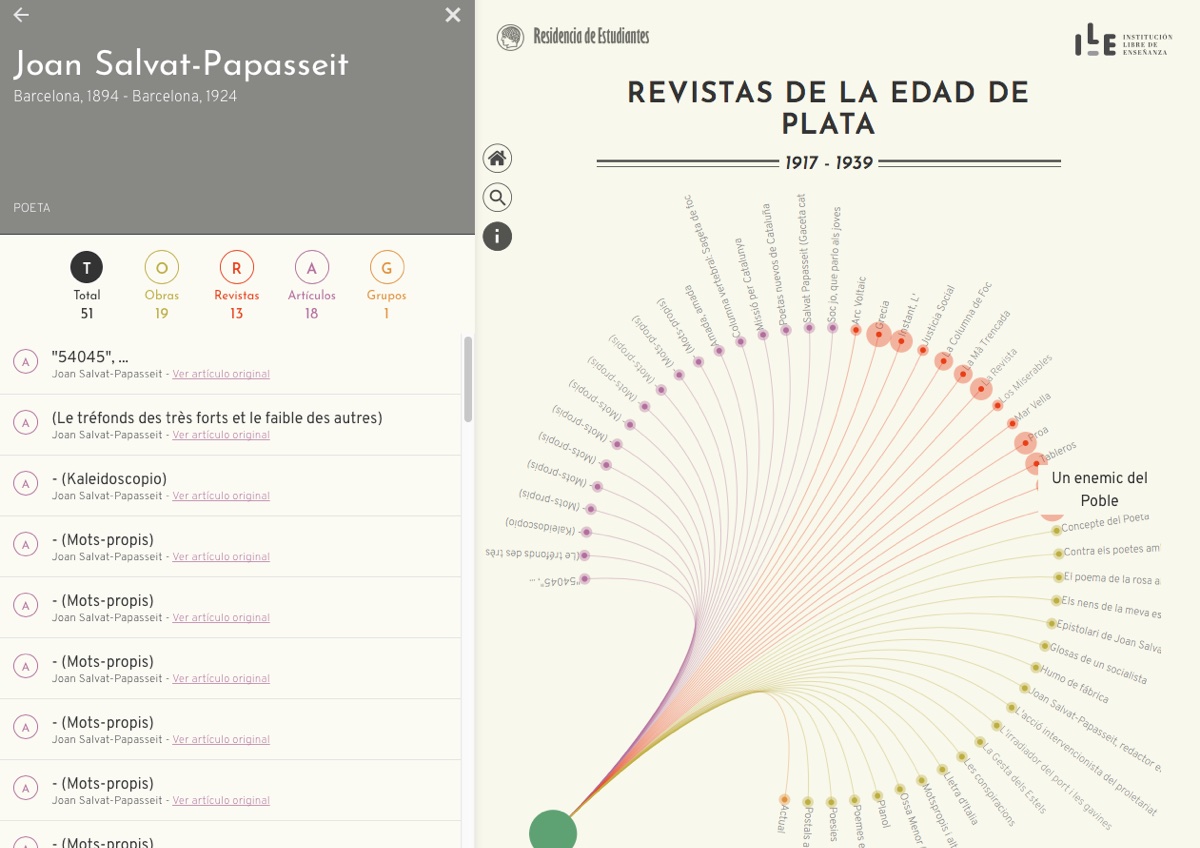The image size is (1200, 848).
Task: Filter by Revistas category
Action: pos(237,268)
